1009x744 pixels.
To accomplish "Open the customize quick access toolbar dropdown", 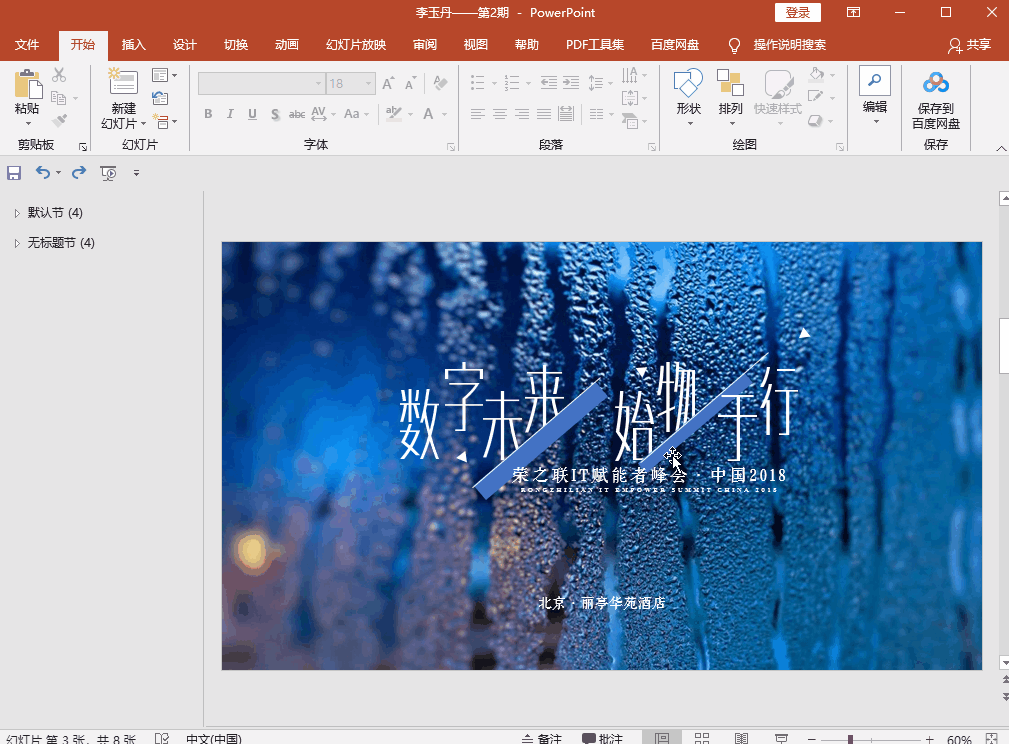I will click(136, 172).
